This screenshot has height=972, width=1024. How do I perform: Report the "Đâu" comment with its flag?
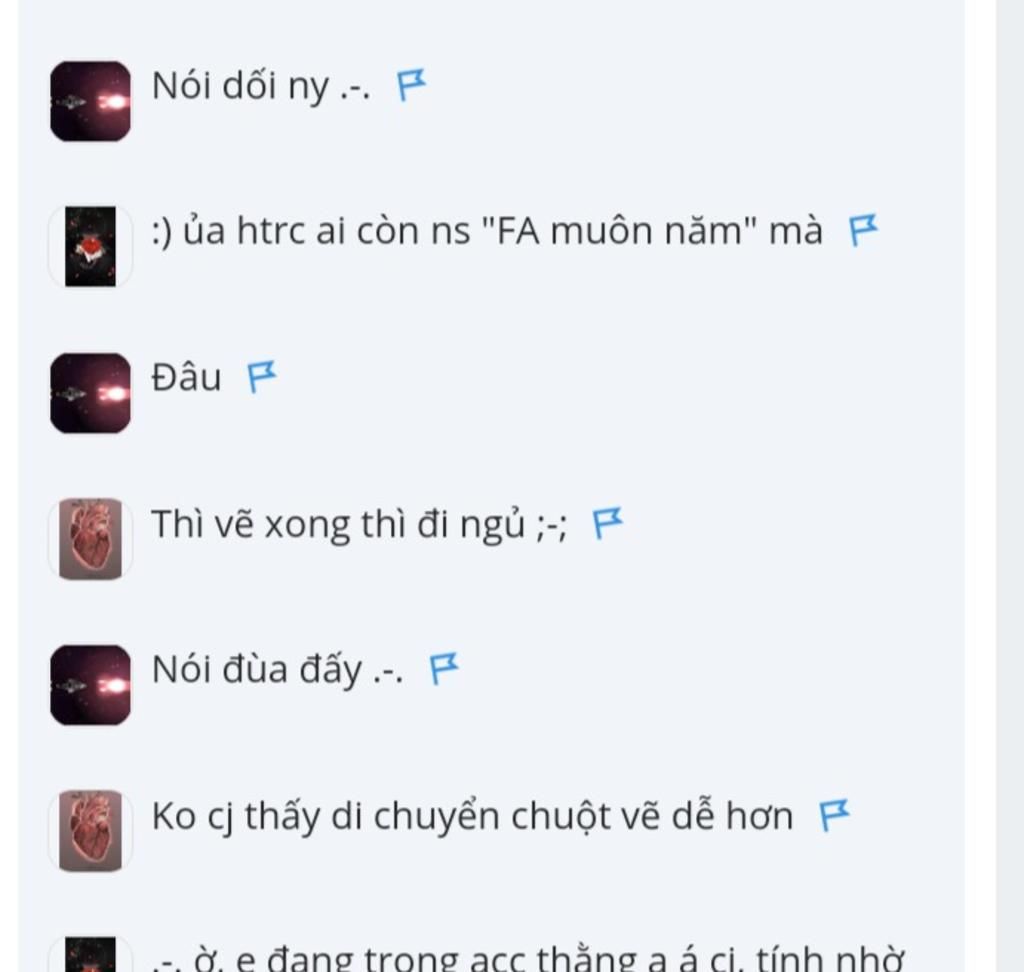coord(261,377)
